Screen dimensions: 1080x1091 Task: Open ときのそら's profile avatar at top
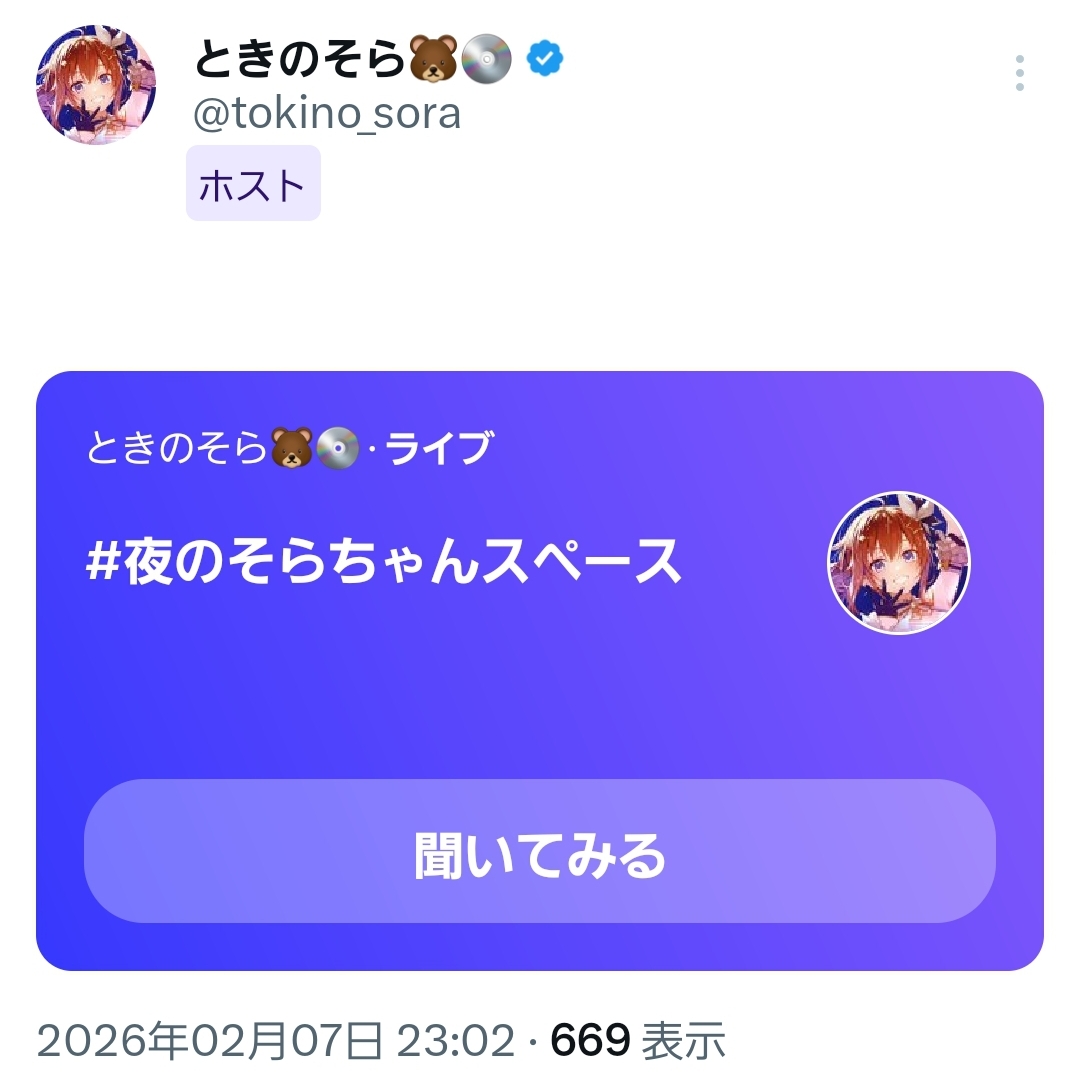(96, 84)
